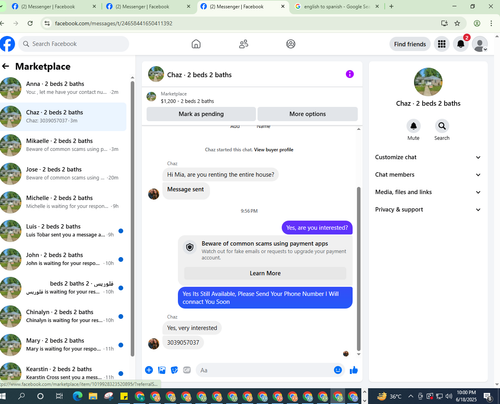Click the large Chaz listing thumbnail
This screenshot has height=404, width=500.
[428, 82]
